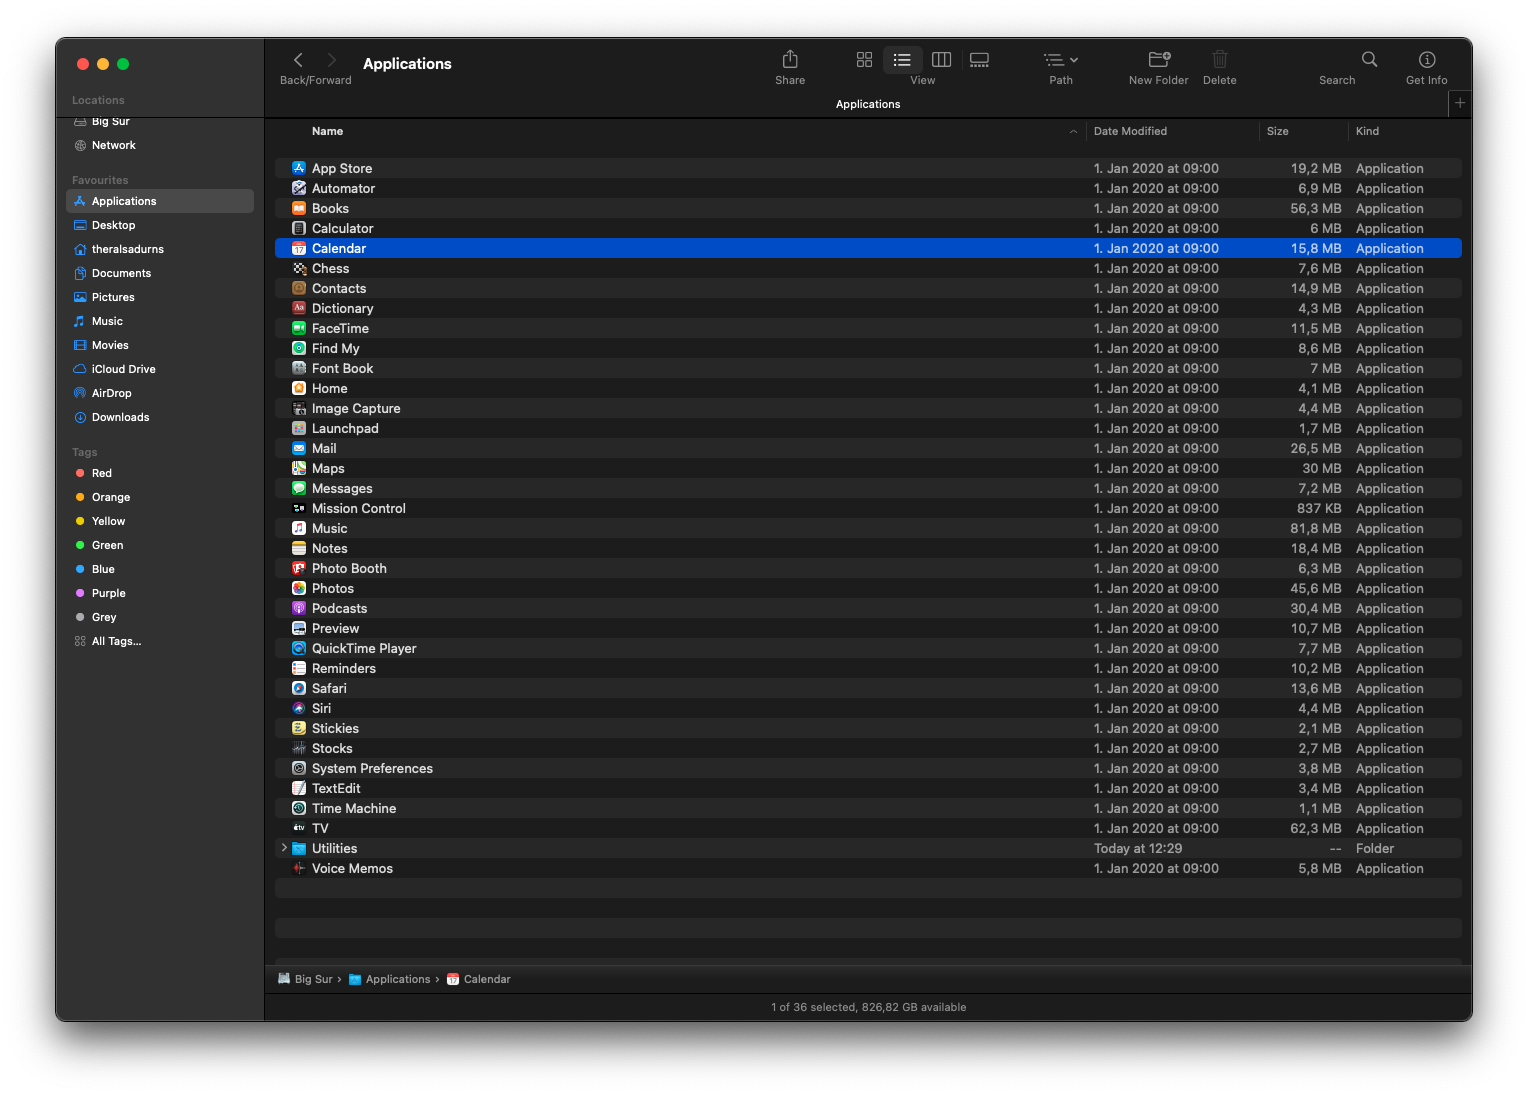
Task: Open Downloads in the sidebar
Action: pos(160,417)
